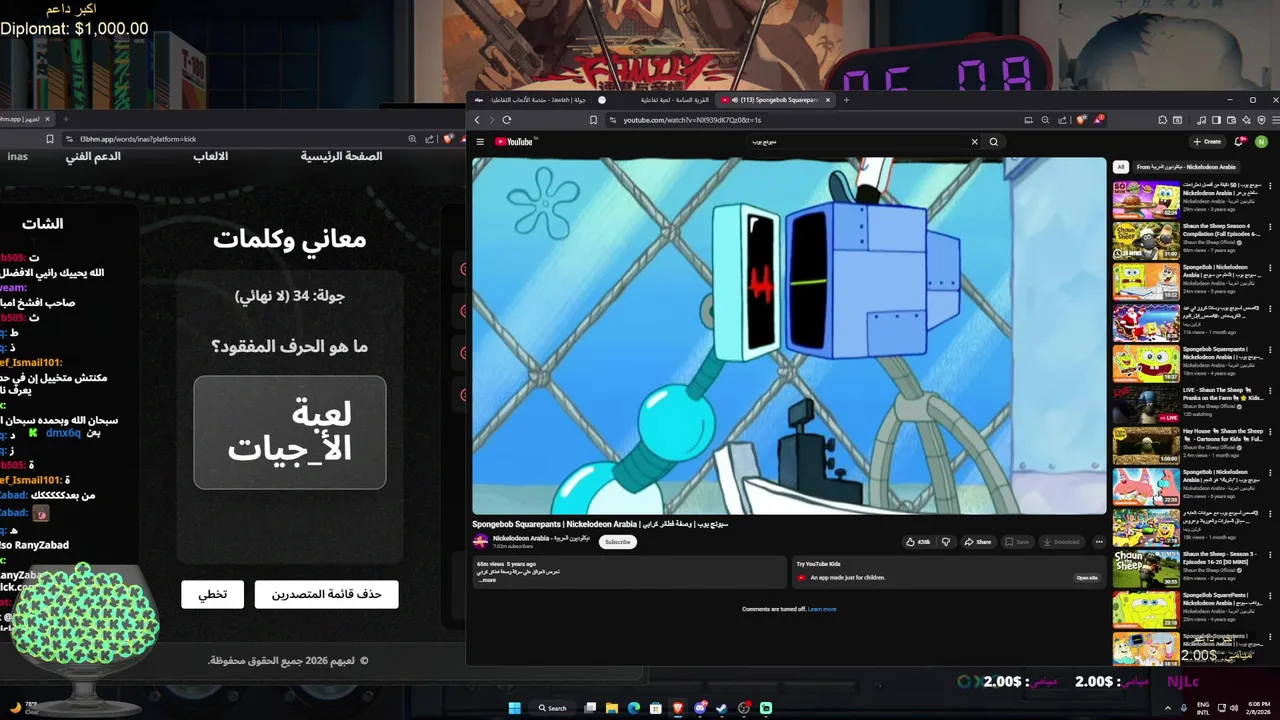Expand video description with ...more
1280x720 pixels.
pos(486,580)
